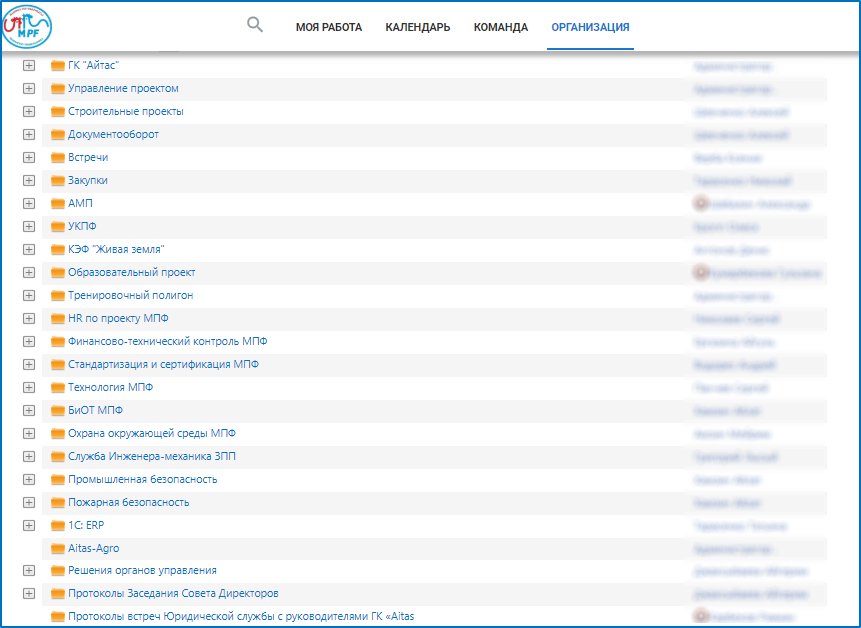Viewport: 861px width, 628px height.
Task: Expand Служба Инженера-механика ЗПП row
Action: (29, 457)
